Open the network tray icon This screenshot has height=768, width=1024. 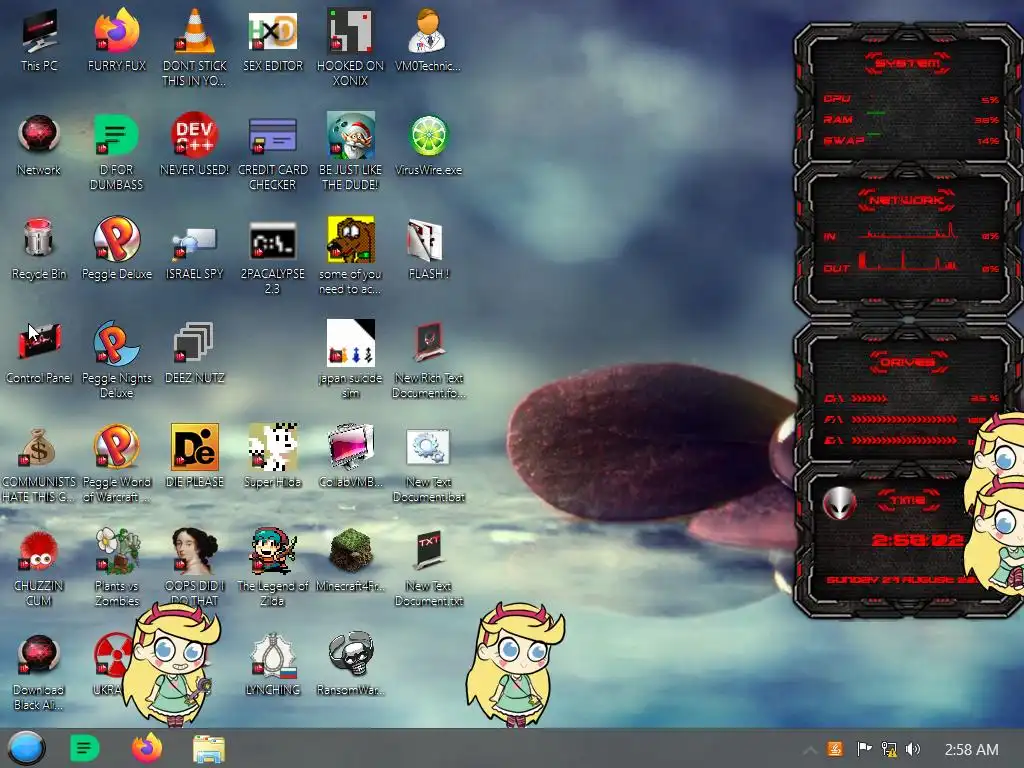pyautogui.click(x=889, y=749)
